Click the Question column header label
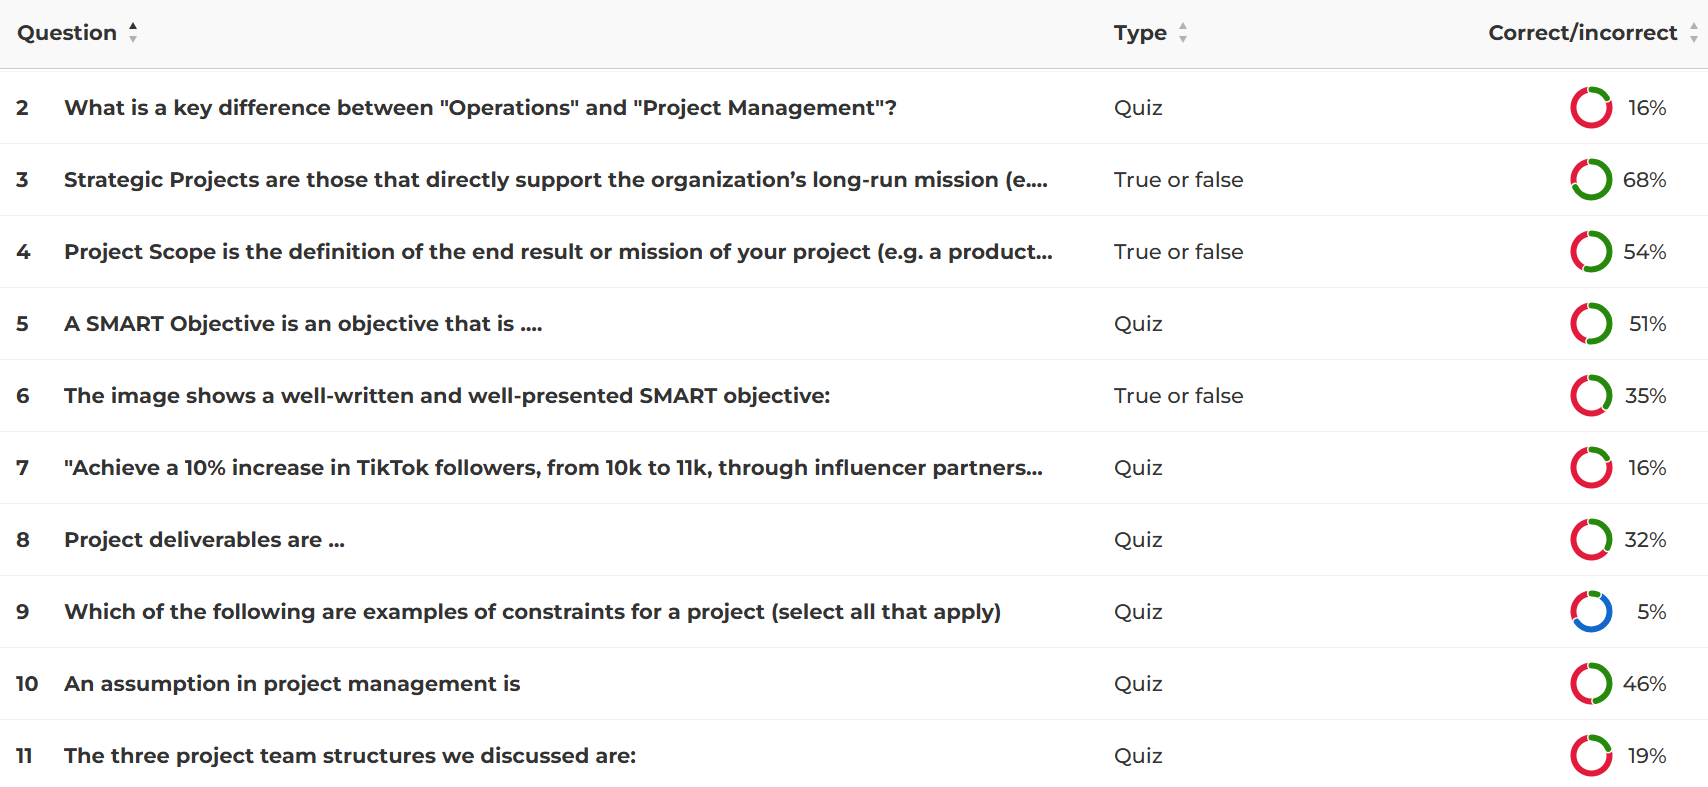1708x787 pixels. tap(67, 33)
